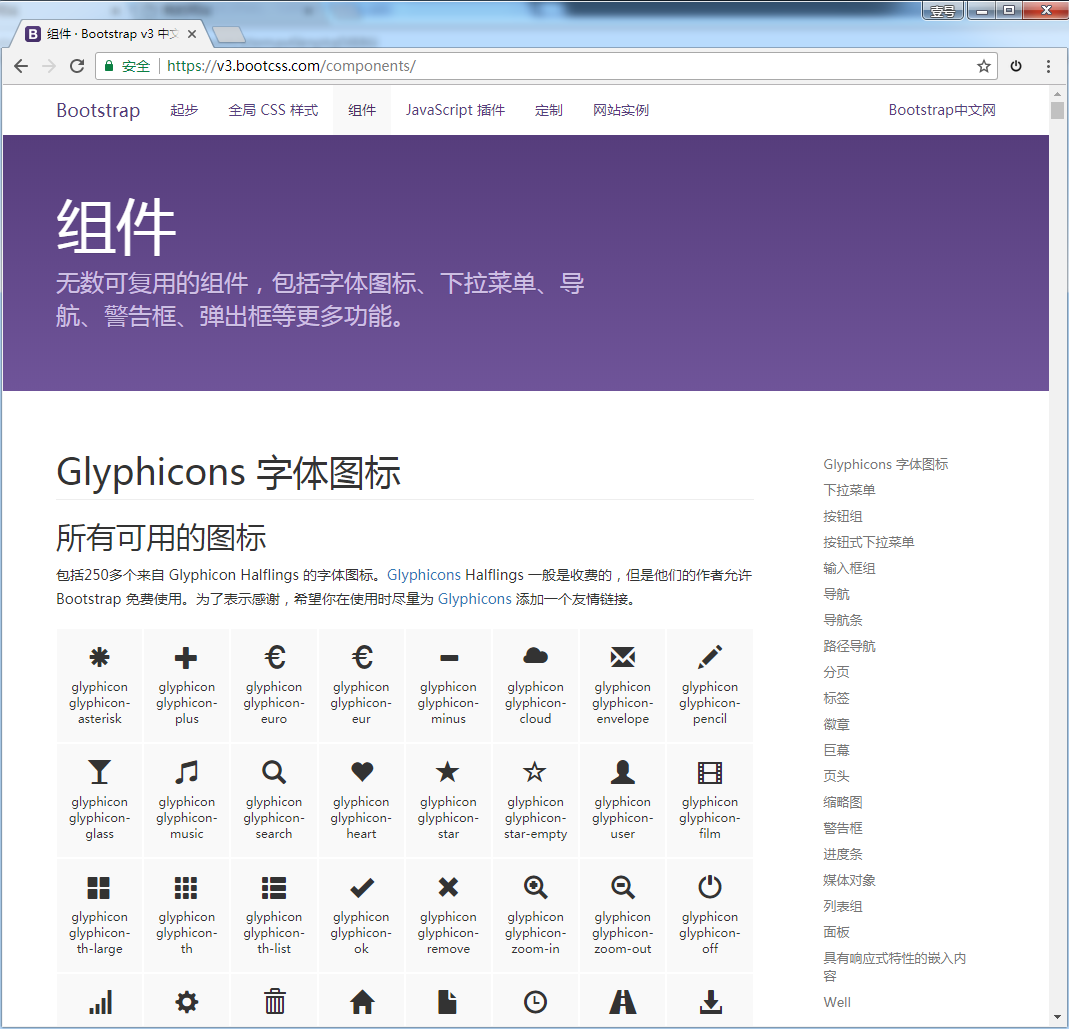Click the glyphicon-th-list icon

(274, 888)
